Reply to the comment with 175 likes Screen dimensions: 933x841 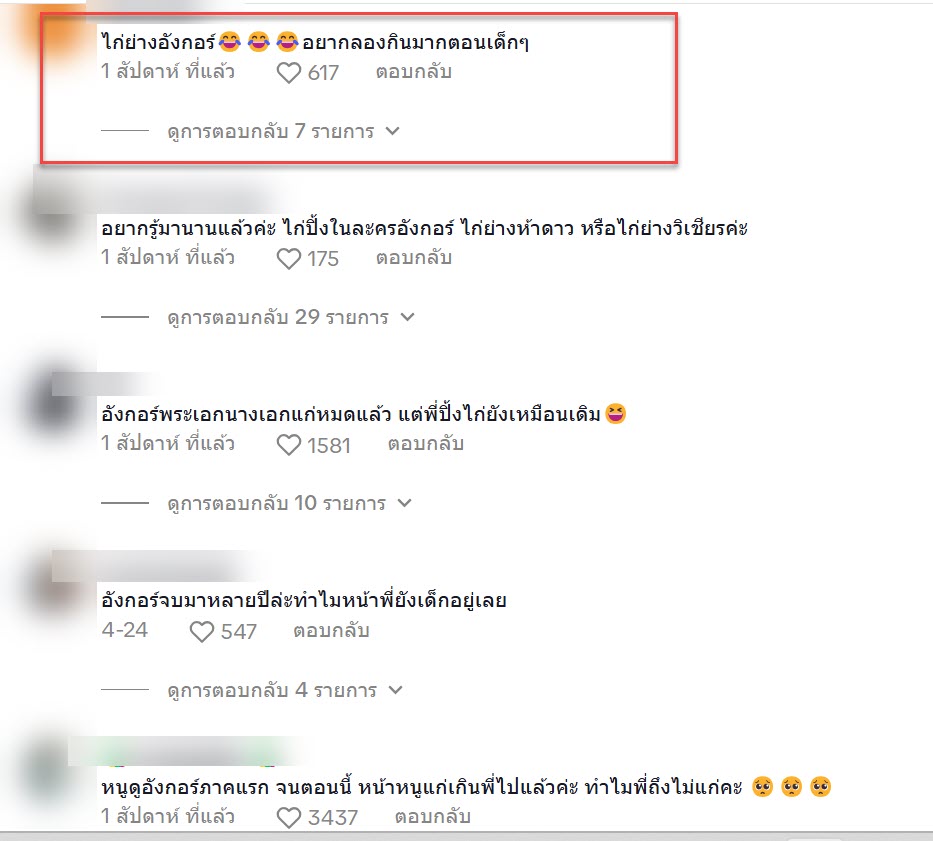coord(414,258)
